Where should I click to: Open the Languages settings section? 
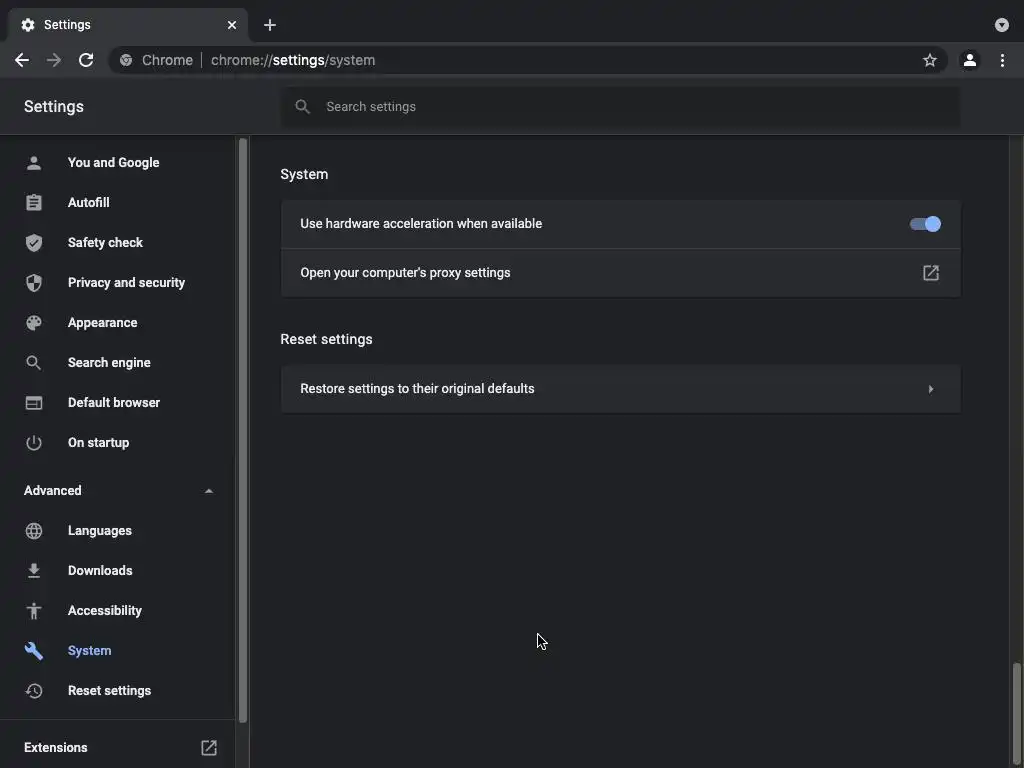[99, 530]
